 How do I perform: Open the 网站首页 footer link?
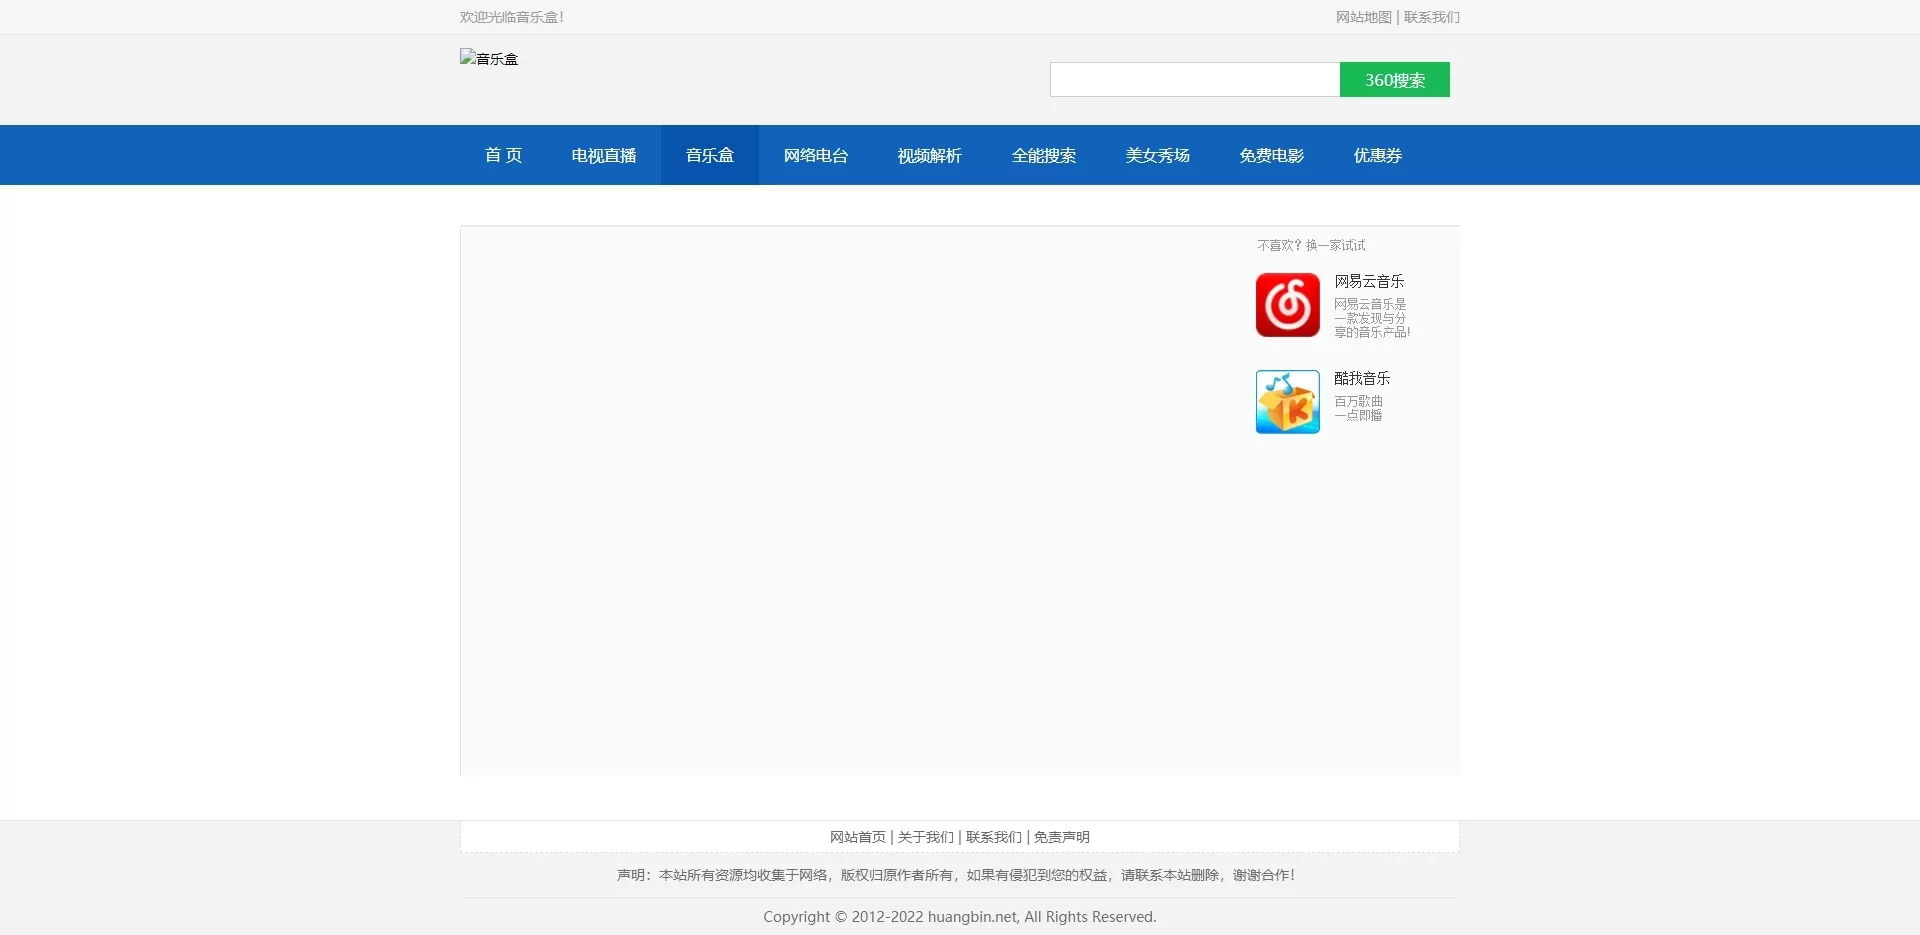[856, 837]
